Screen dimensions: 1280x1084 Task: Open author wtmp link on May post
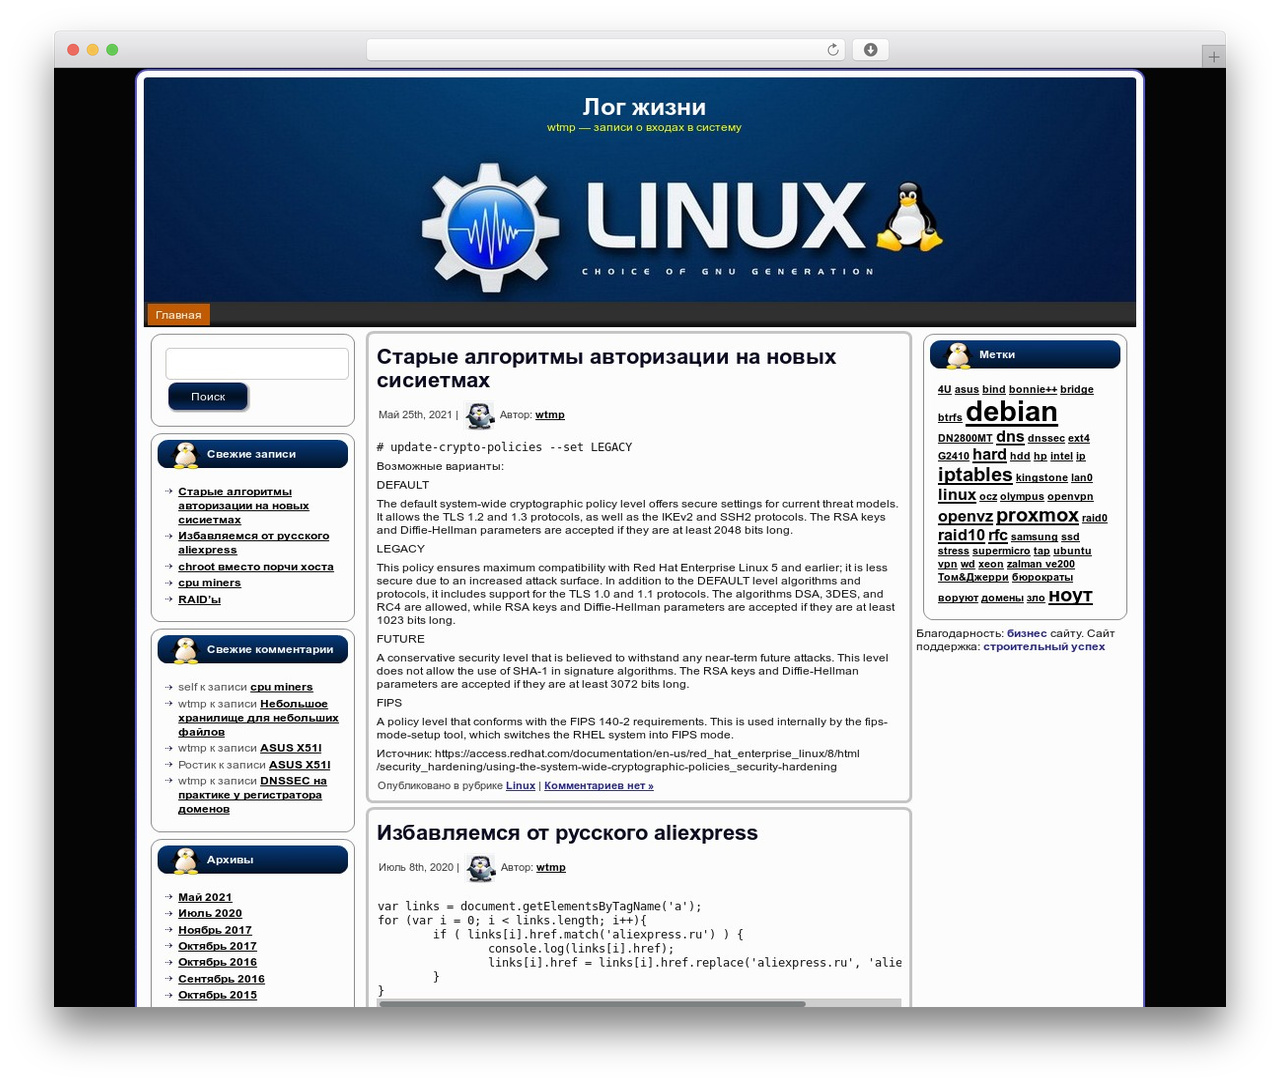(550, 415)
